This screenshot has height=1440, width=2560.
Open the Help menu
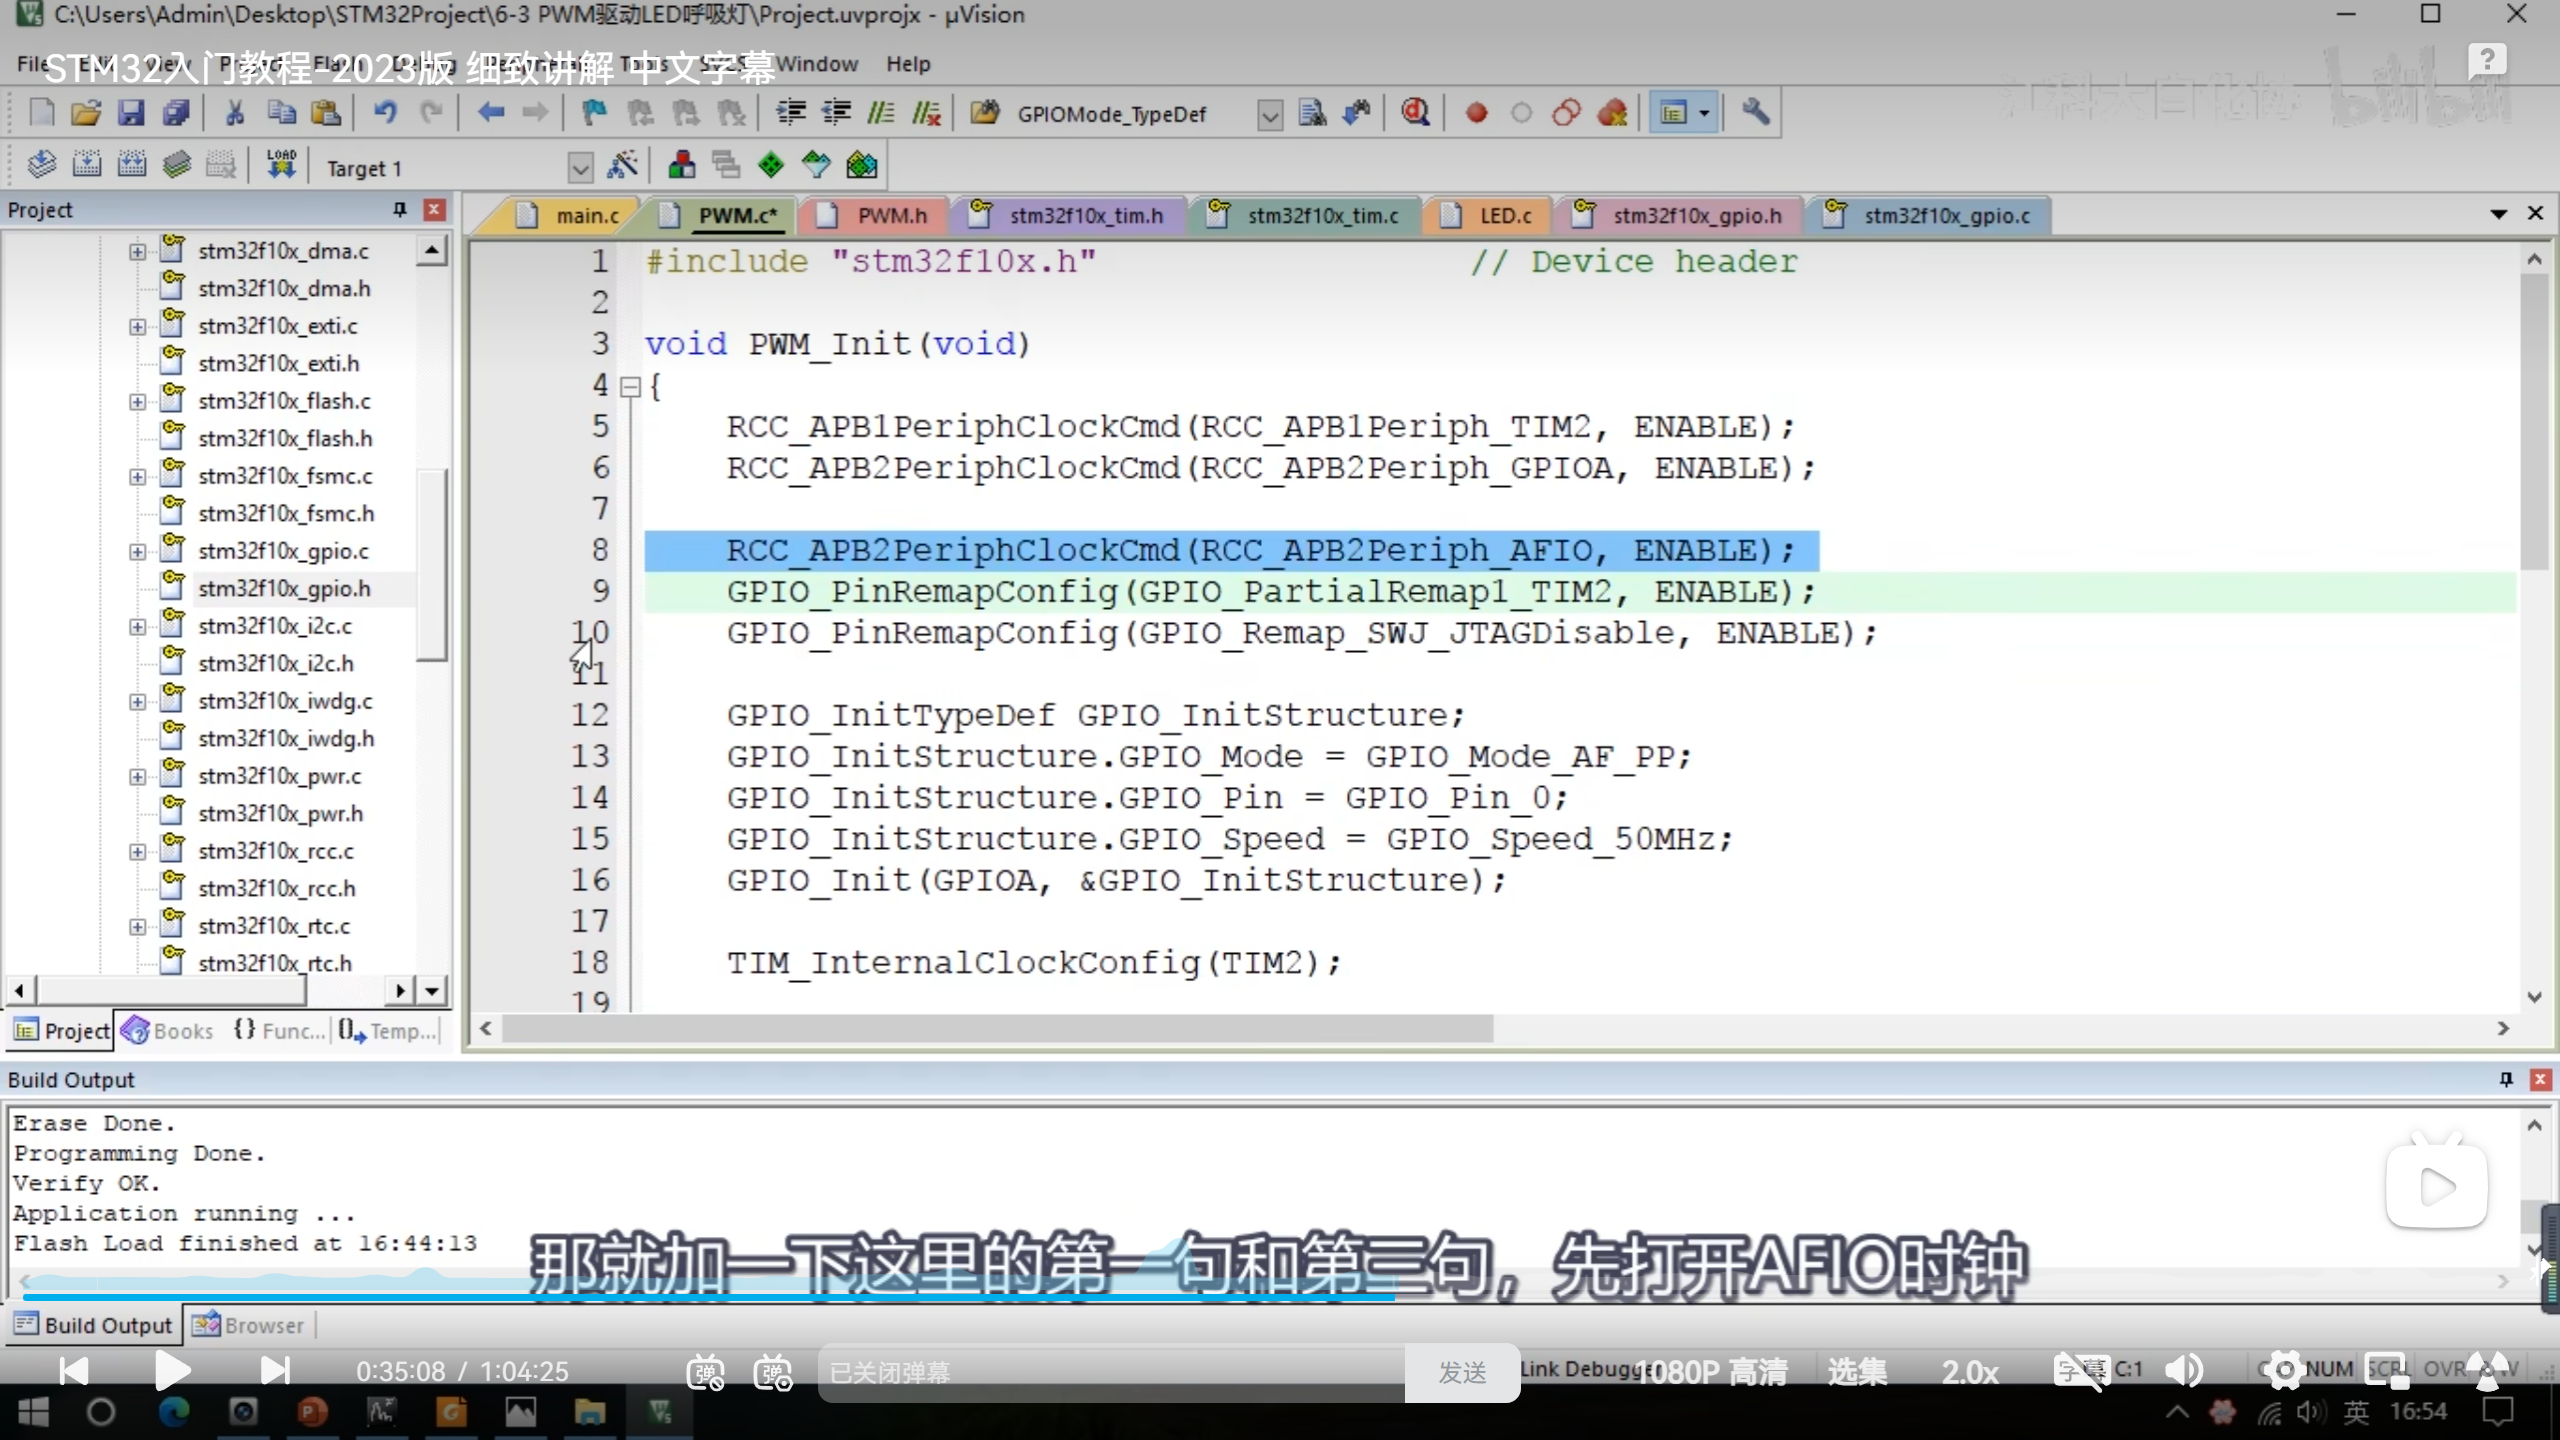coord(907,64)
